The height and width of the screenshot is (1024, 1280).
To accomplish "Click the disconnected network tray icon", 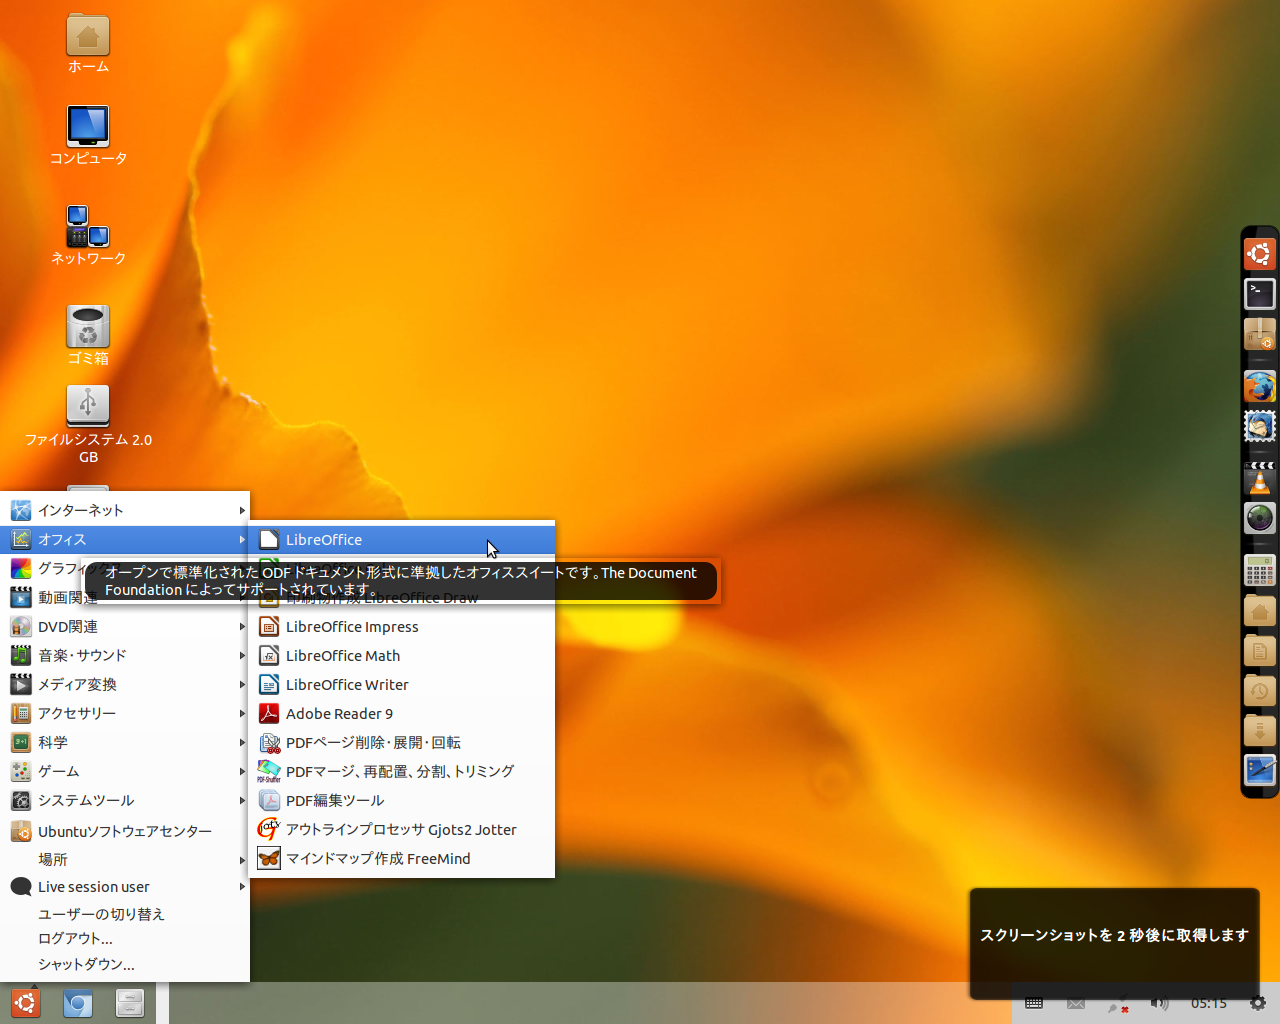I will 1118,1004.
